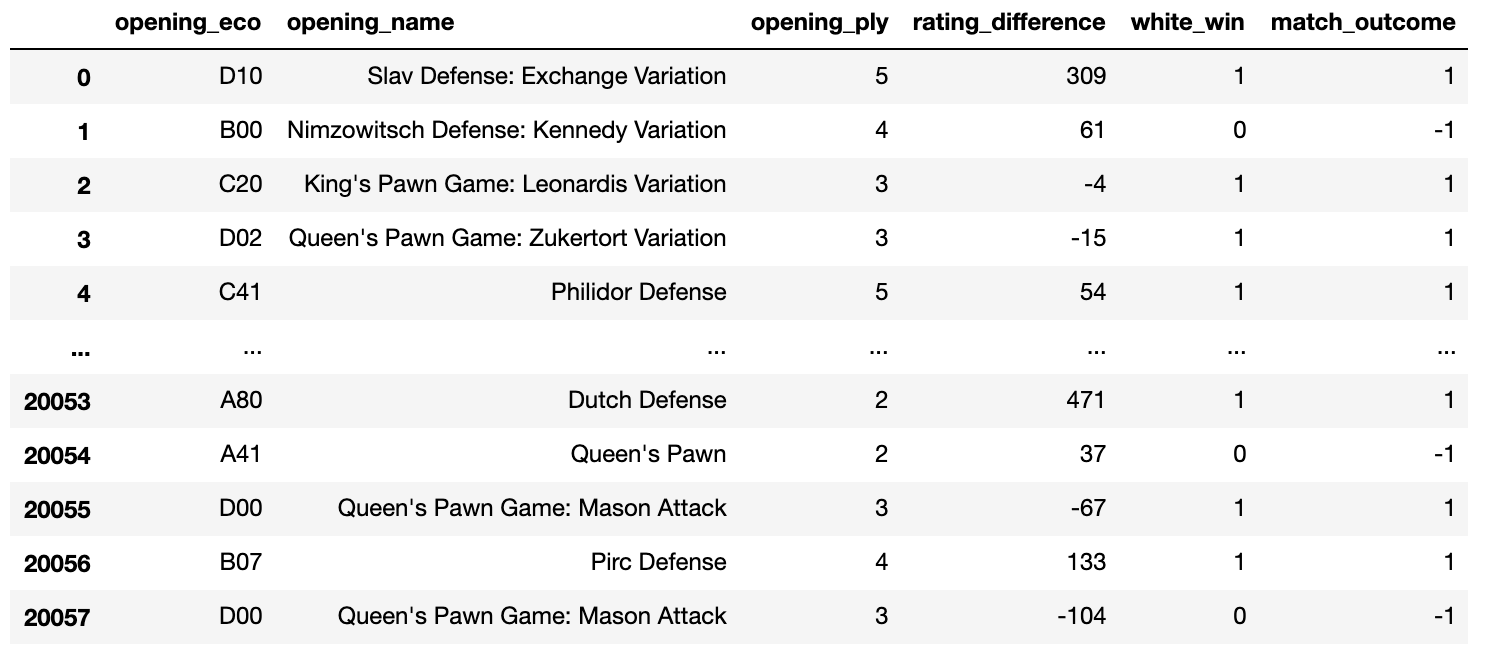Viewport: 1486px width, 664px height.
Task: Select Queen's Pawn Game: Zukertort Variation cell
Action: (507, 238)
